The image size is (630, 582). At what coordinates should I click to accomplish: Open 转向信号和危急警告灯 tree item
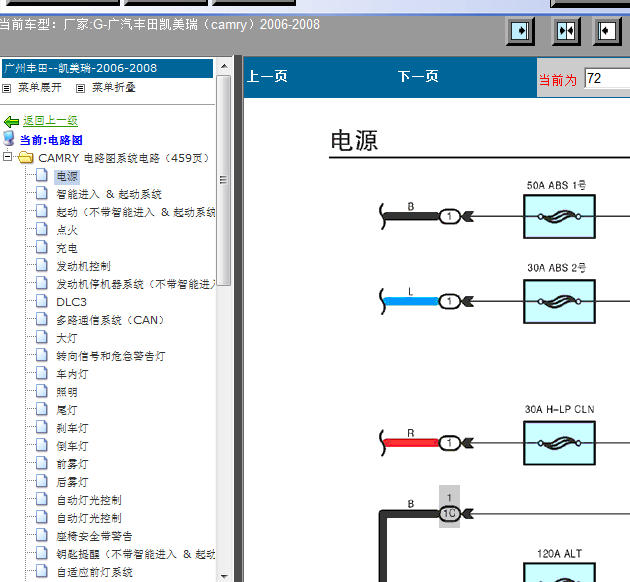[x=110, y=356]
